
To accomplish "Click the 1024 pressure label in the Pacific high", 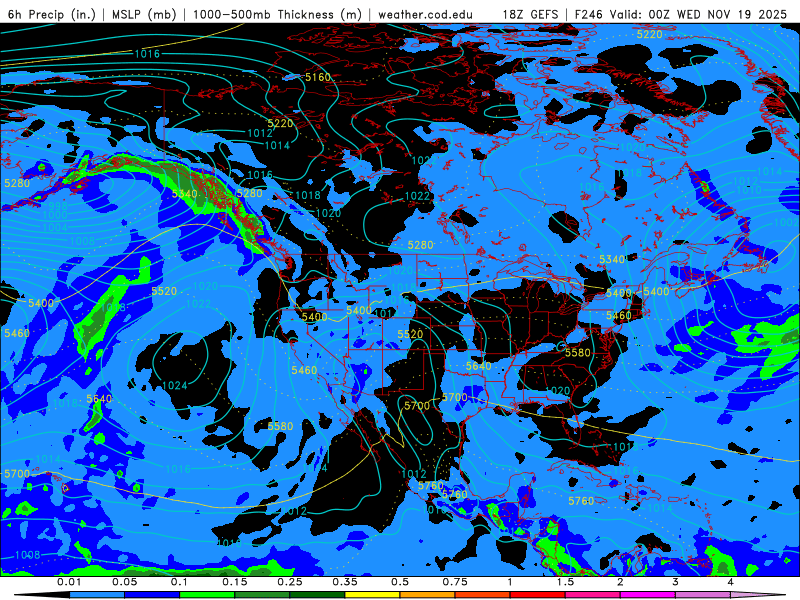I will [x=174, y=385].
